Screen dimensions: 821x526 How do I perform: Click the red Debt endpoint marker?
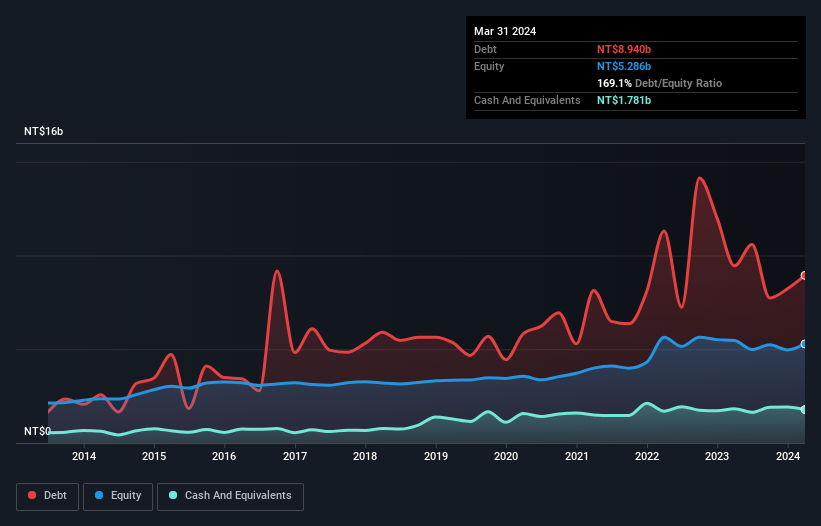[x=804, y=275]
